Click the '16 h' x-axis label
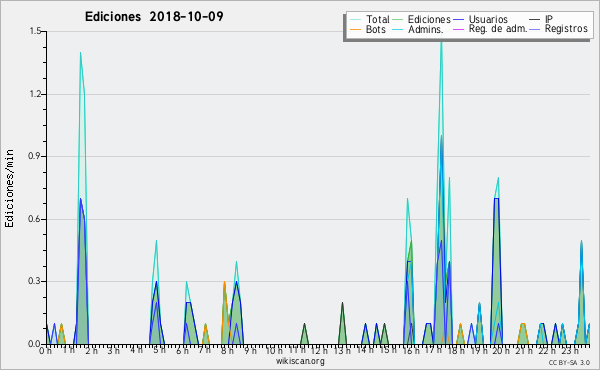The image size is (600, 370). point(410,351)
